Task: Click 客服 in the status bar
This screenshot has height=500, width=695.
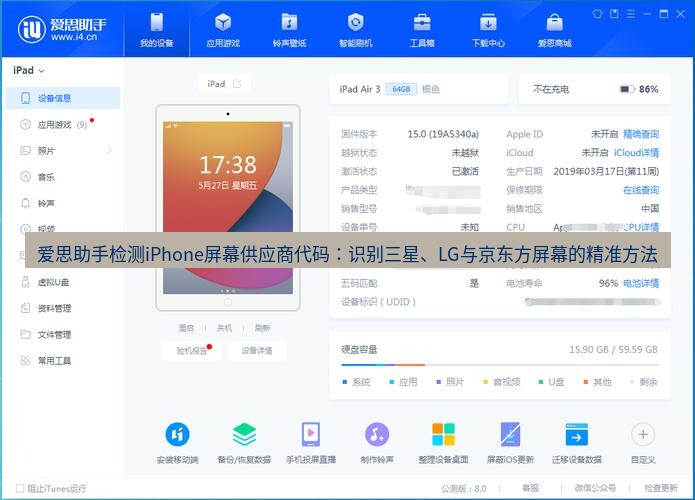Action: click(x=531, y=488)
